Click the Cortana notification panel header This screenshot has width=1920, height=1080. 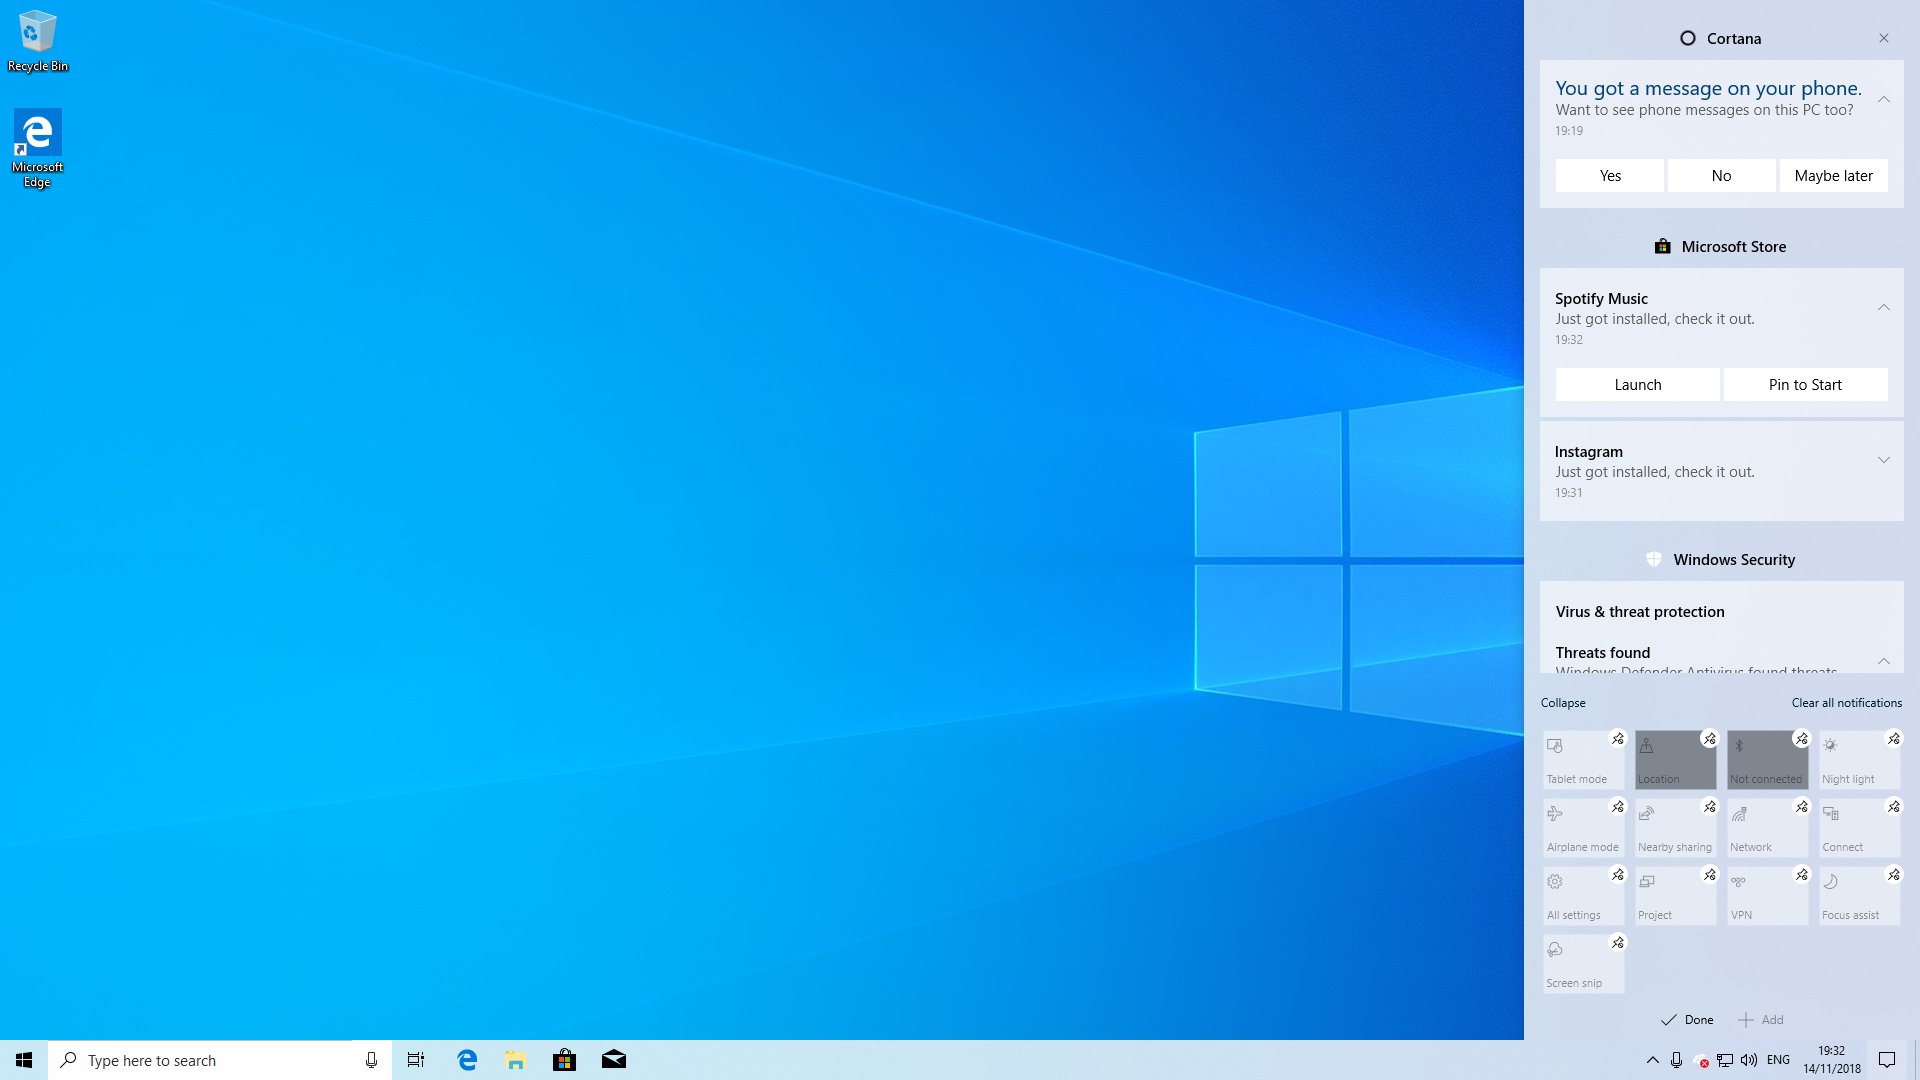tap(1721, 37)
